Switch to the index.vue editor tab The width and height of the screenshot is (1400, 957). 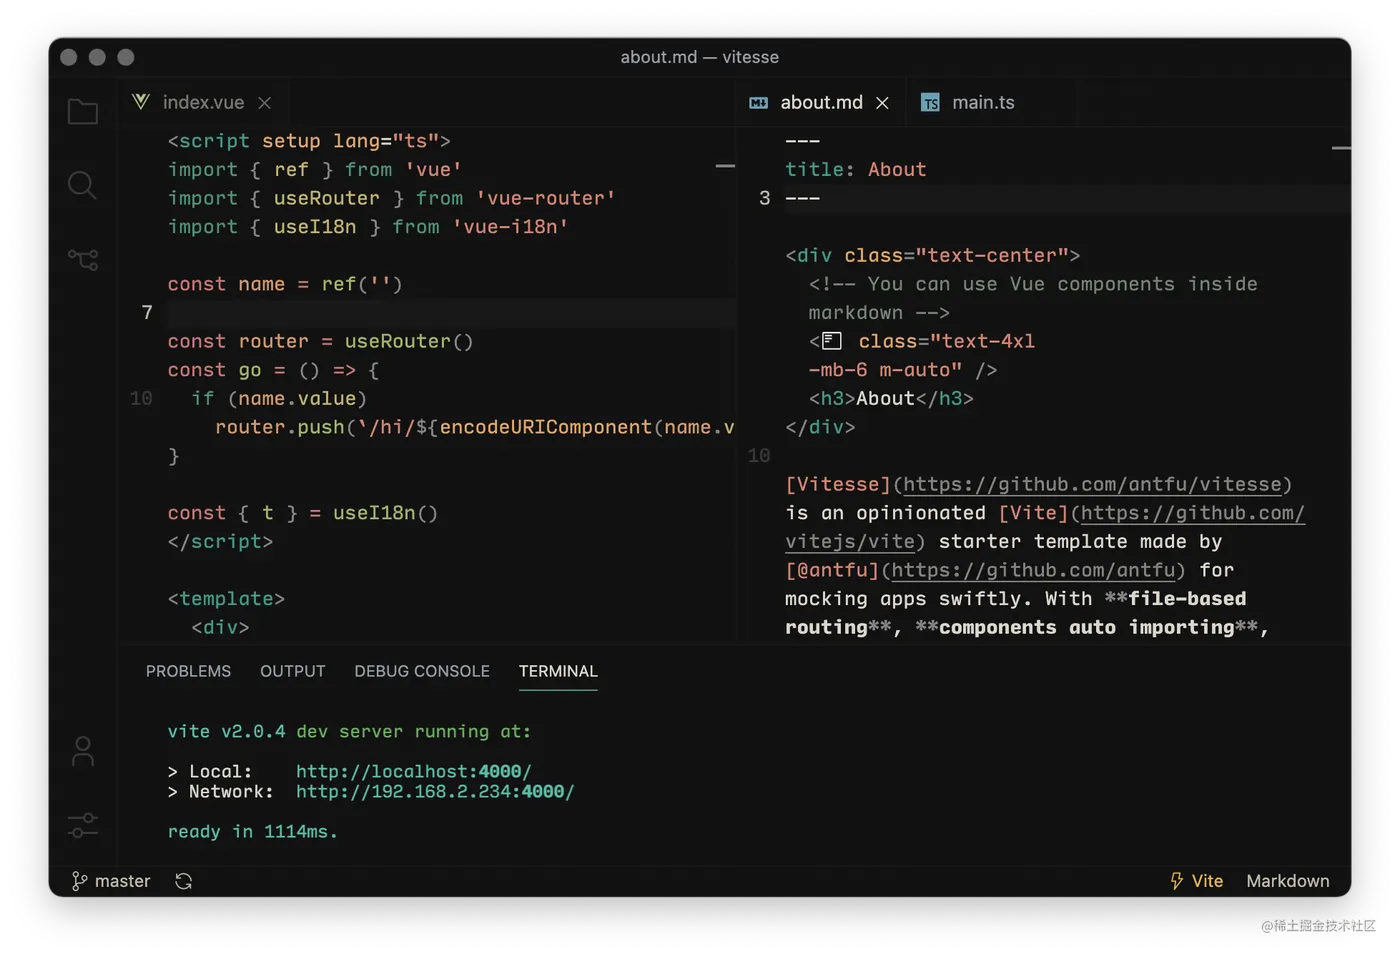(203, 102)
